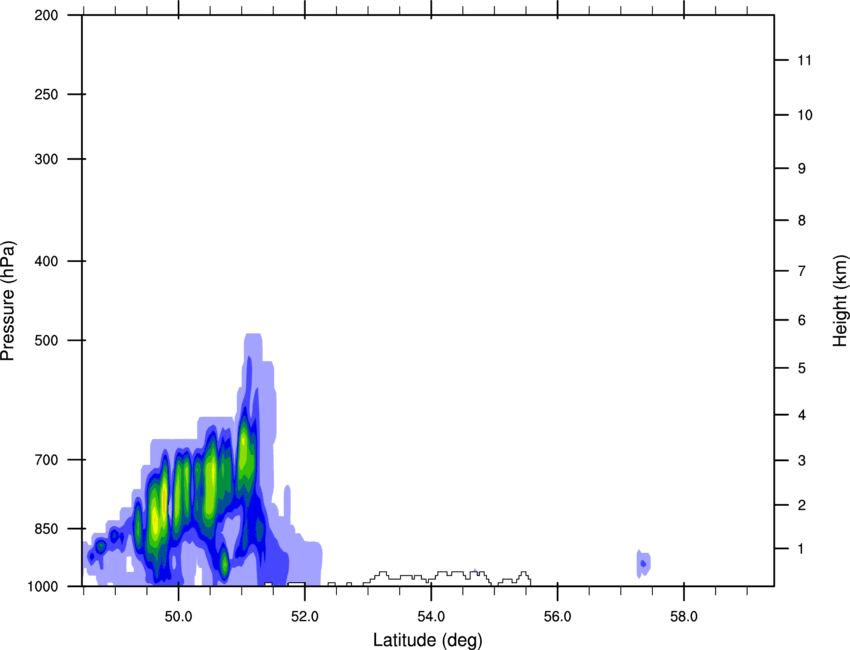Click the 52.0 latitude tick label

click(x=305, y=617)
